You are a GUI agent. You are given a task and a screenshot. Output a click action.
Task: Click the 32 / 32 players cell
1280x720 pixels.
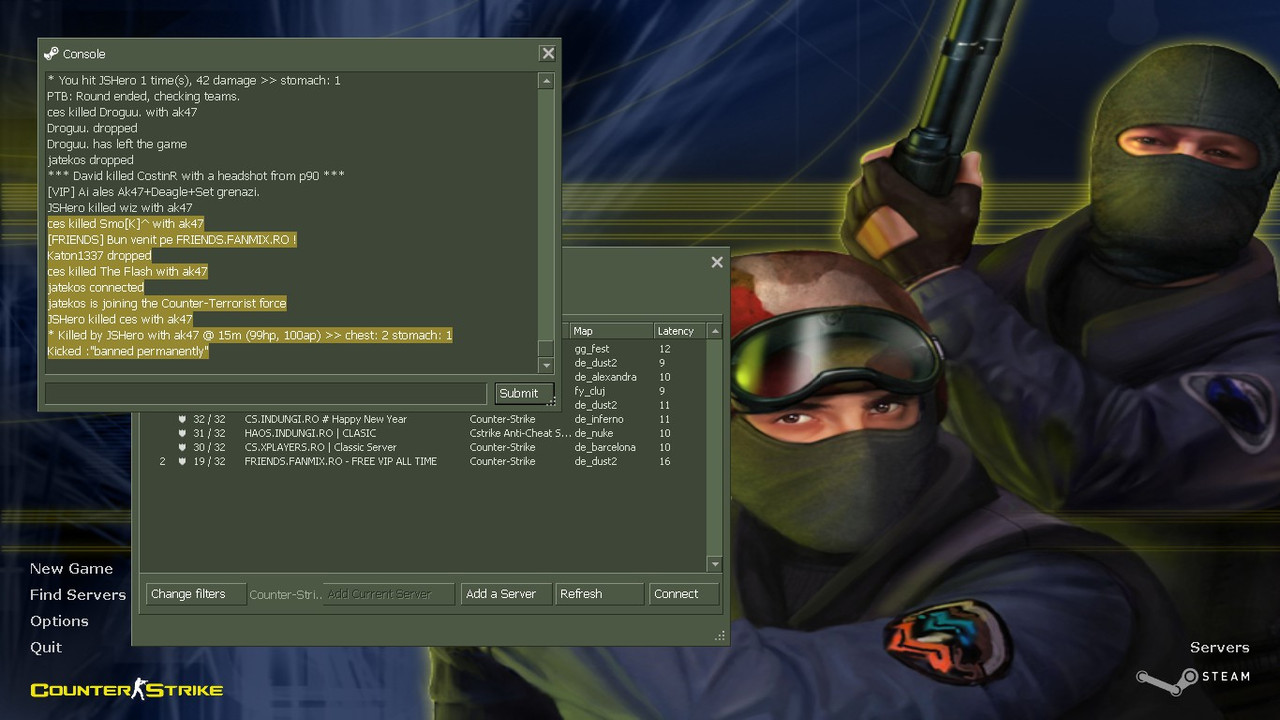click(x=209, y=419)
